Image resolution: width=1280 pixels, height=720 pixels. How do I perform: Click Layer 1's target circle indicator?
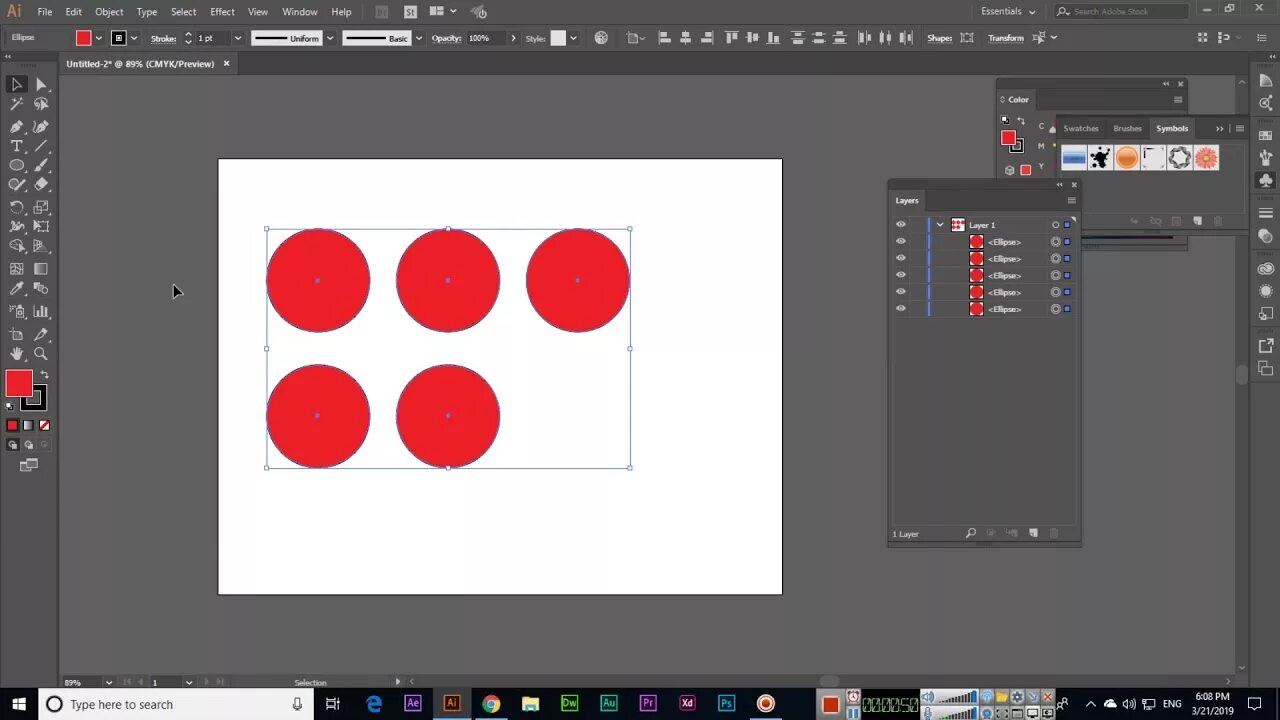click(1055, 225)
